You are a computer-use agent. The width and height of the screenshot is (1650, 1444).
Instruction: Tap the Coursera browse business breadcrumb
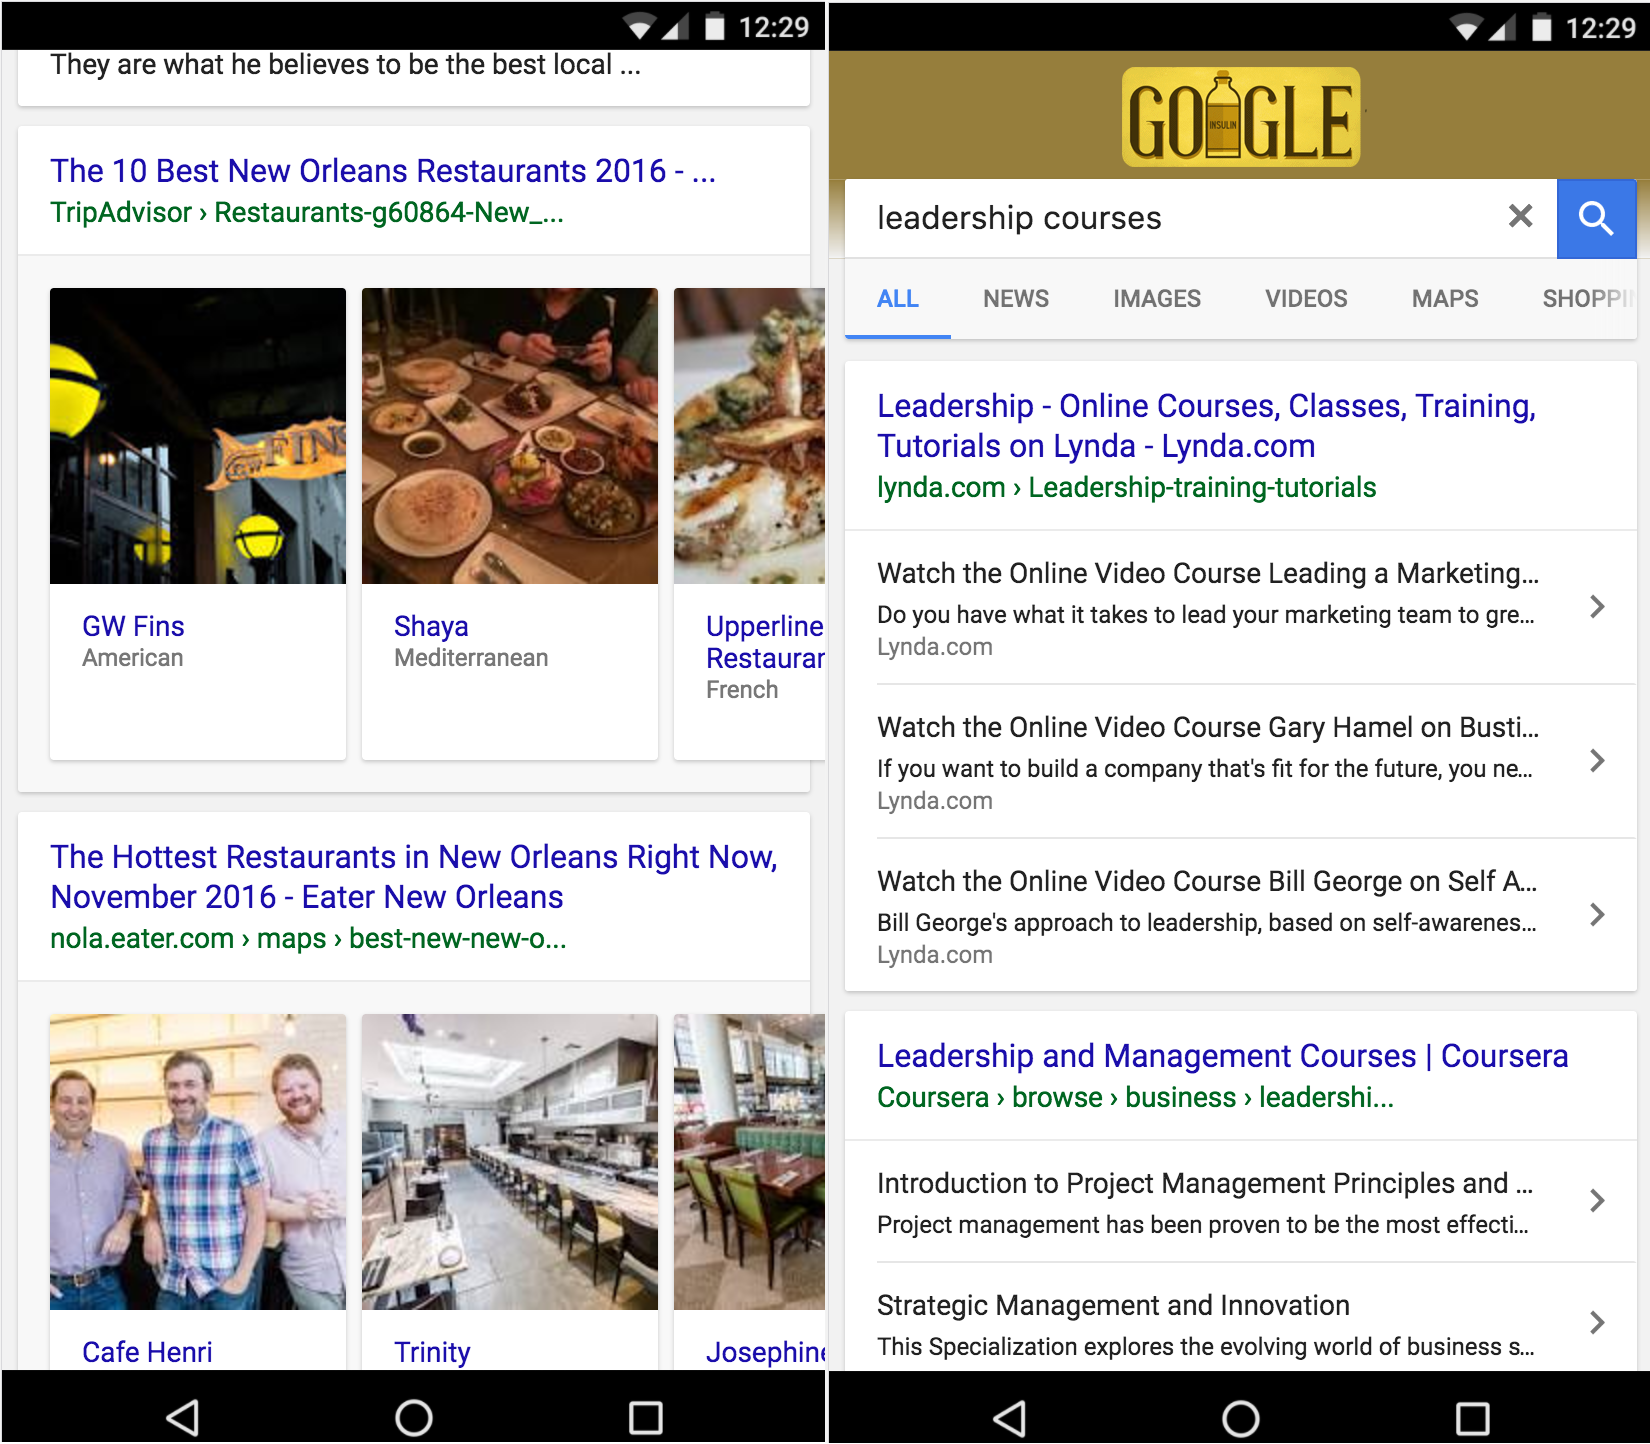(1135, 1097)
